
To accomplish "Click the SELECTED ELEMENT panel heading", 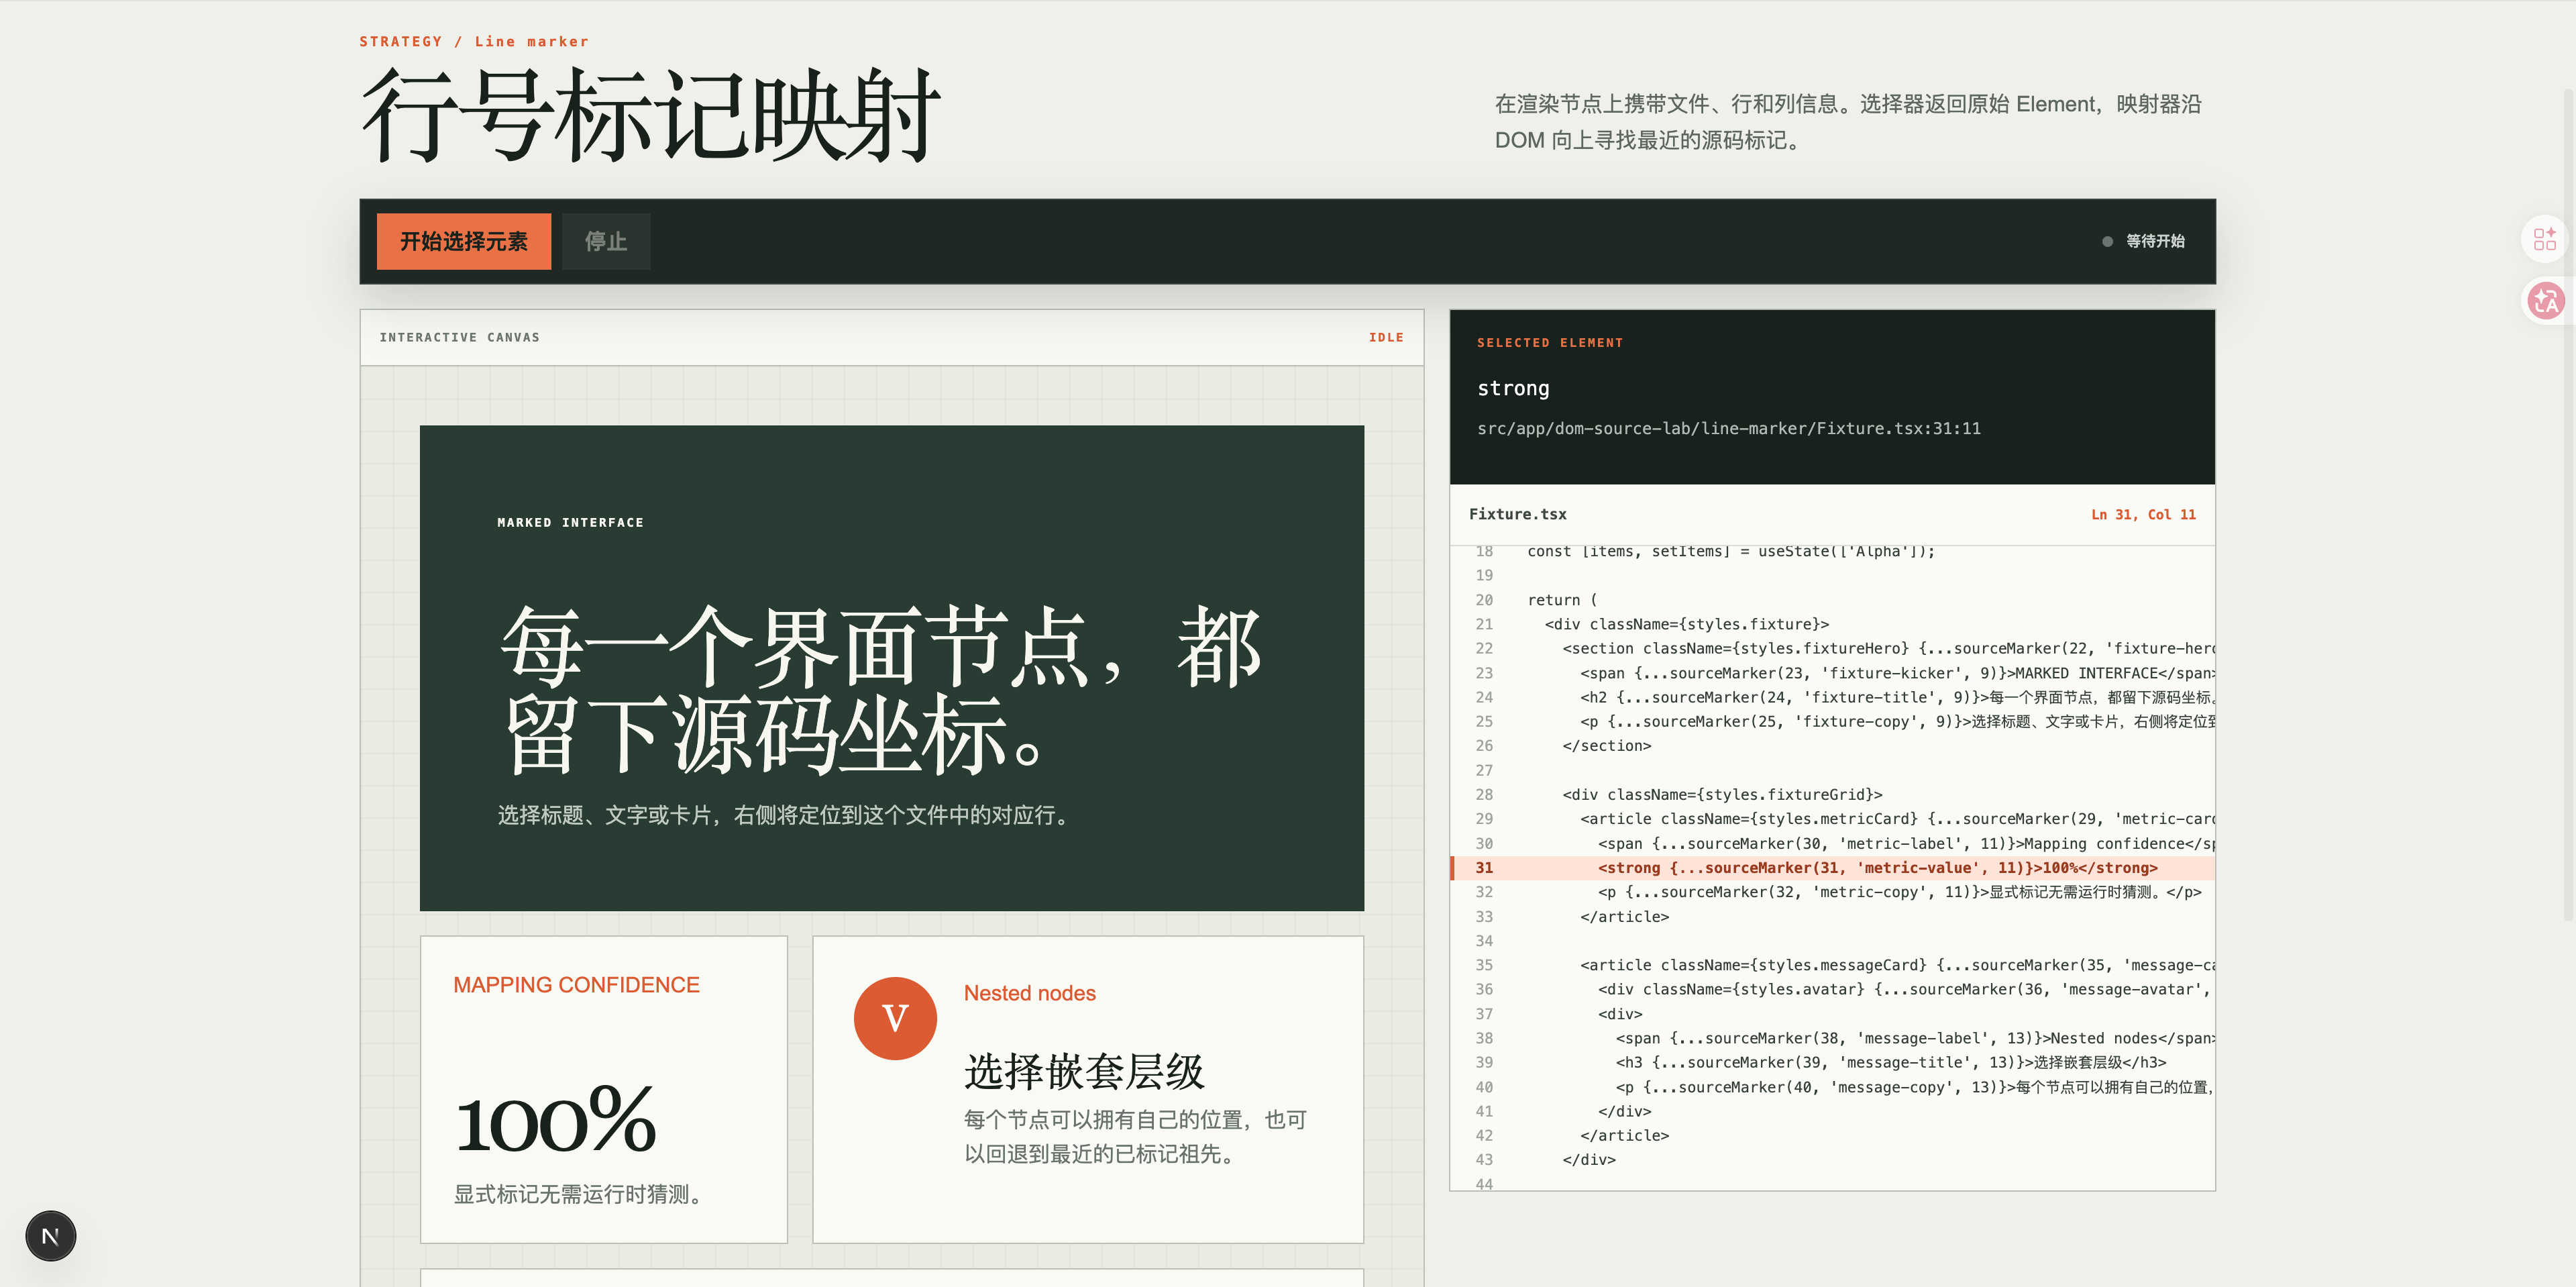I will 1550,343.
